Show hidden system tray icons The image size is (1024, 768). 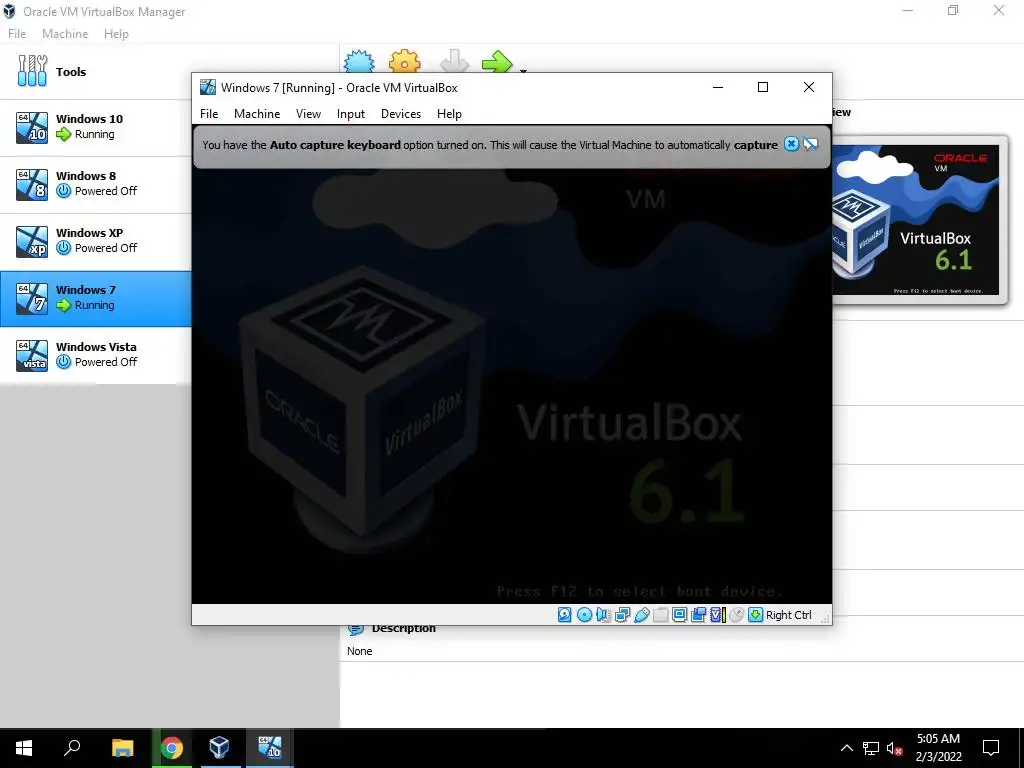[x=846, y=748]
